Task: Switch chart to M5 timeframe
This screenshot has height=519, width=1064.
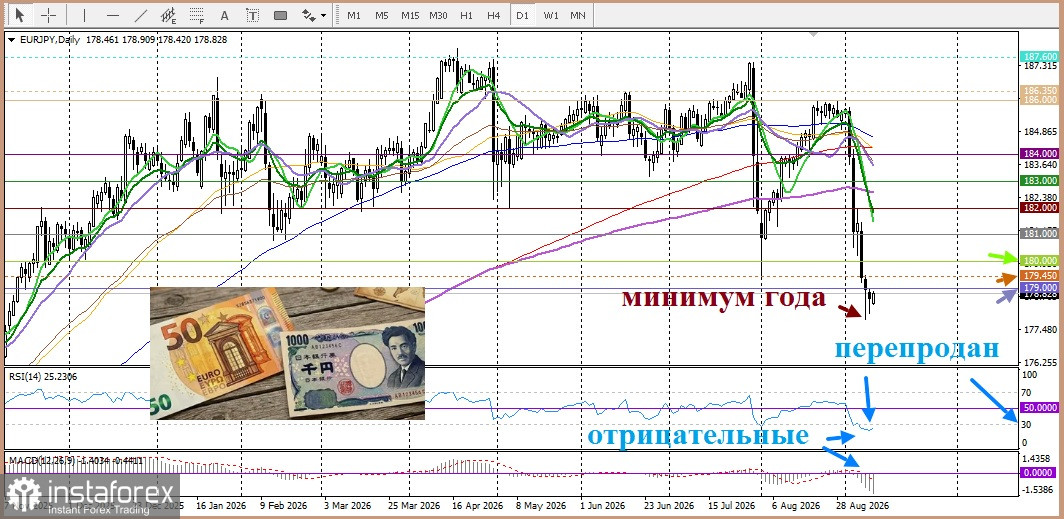Action: 381,14
